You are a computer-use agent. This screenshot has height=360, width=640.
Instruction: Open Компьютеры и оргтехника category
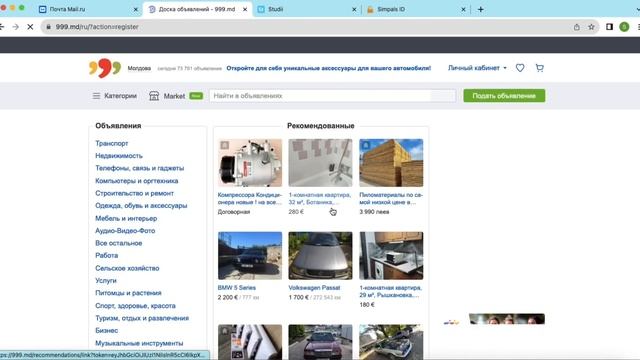[x=137, y=180]
